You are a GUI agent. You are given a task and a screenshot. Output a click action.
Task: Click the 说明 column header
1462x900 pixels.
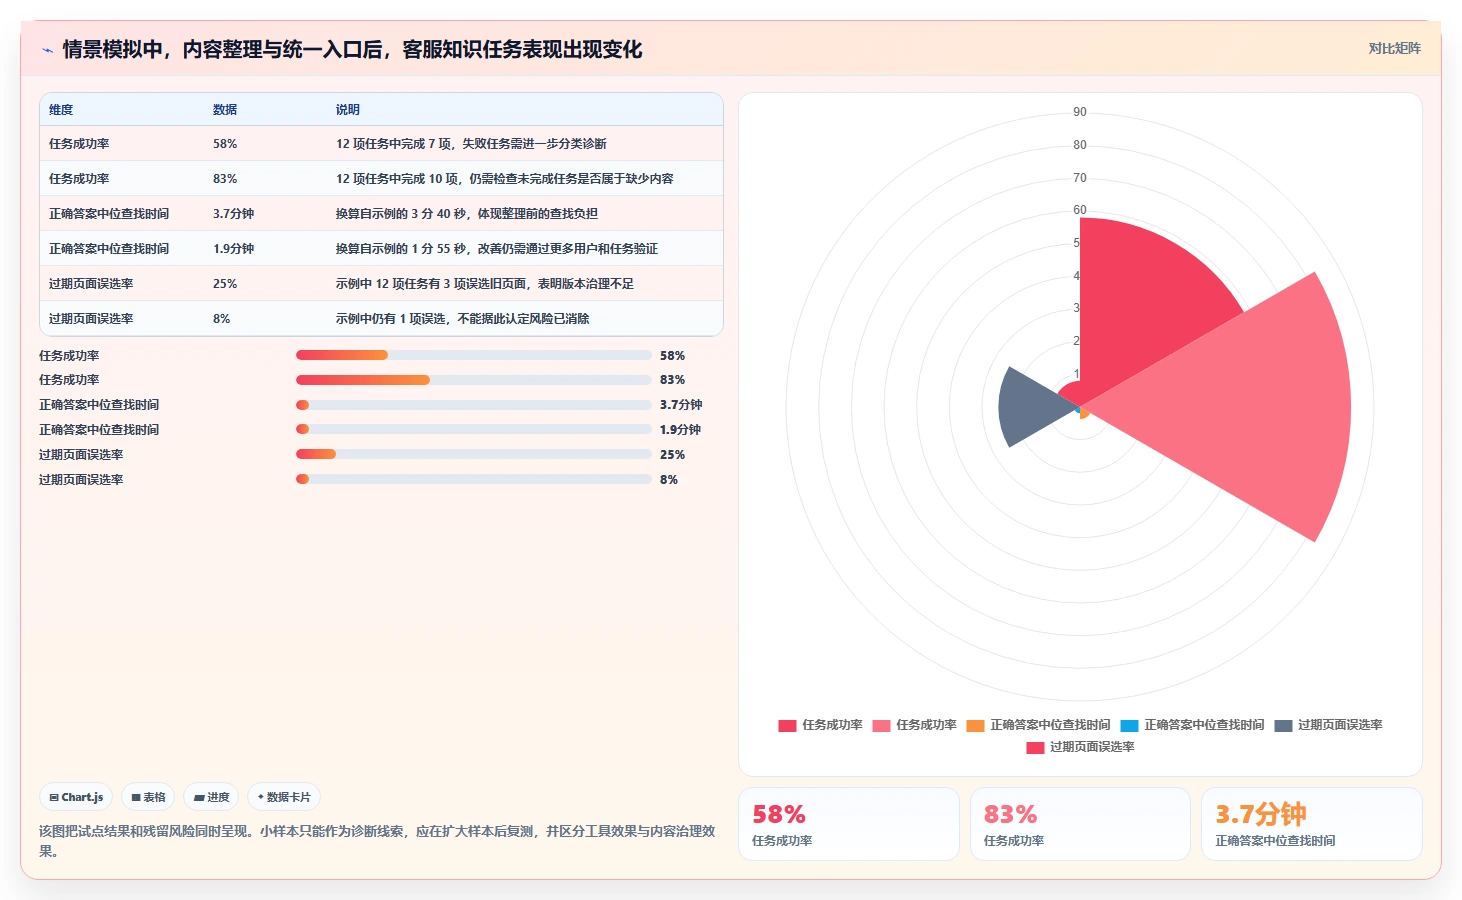[348, 110]
